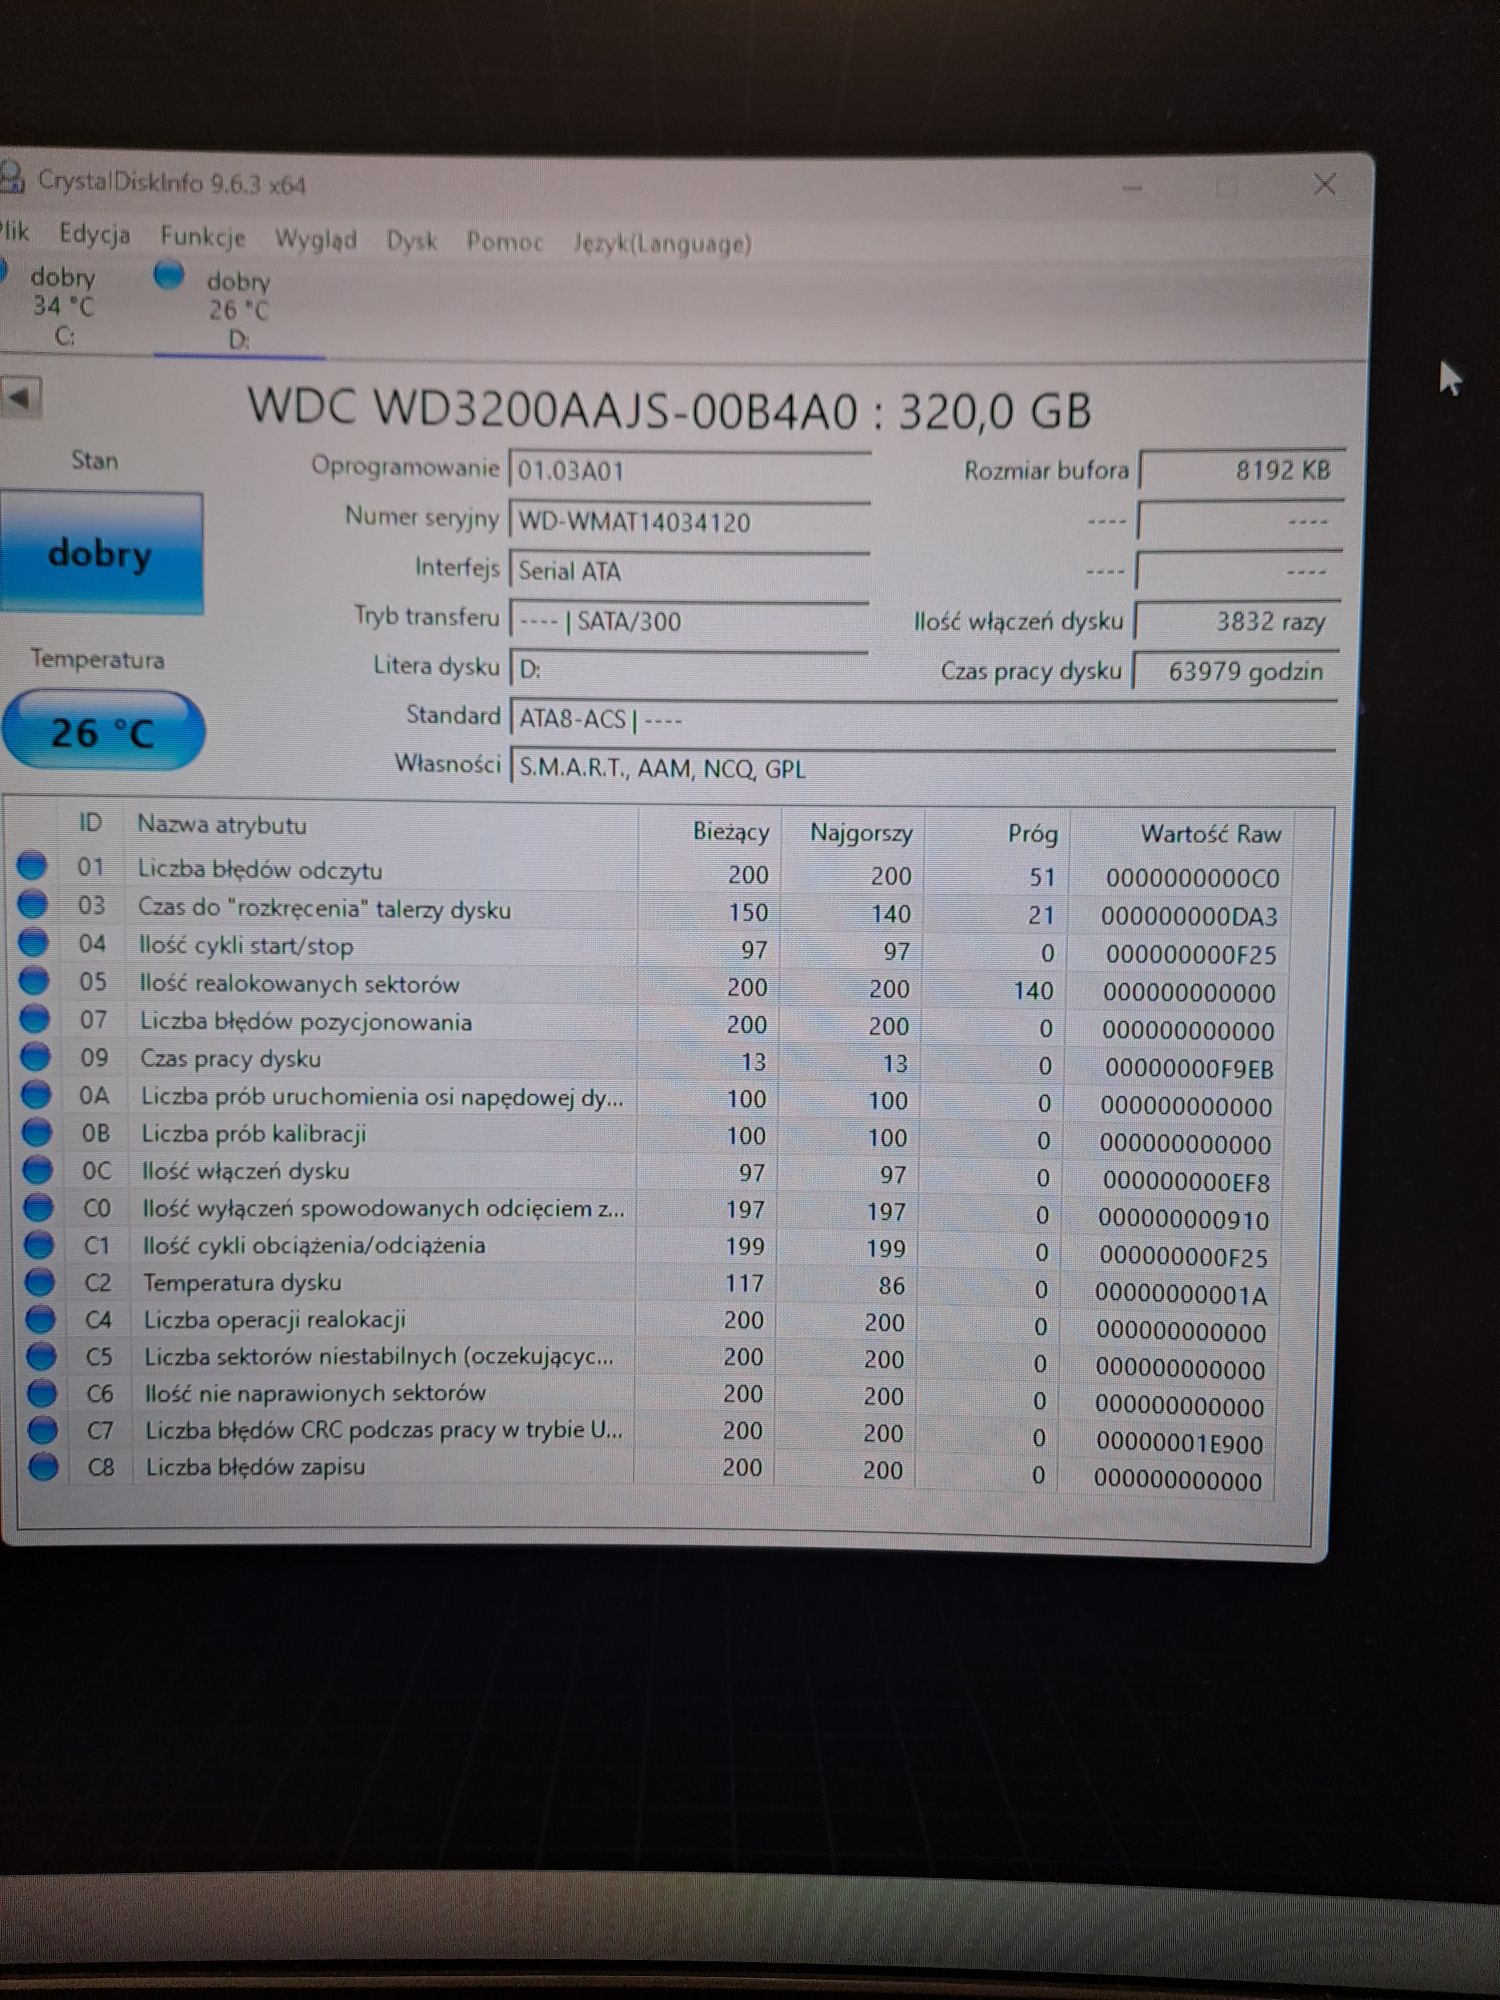1500x2000 pixels.
Task: Click status circle of attribute C8 row
Action: click(x=43, y=1466)
